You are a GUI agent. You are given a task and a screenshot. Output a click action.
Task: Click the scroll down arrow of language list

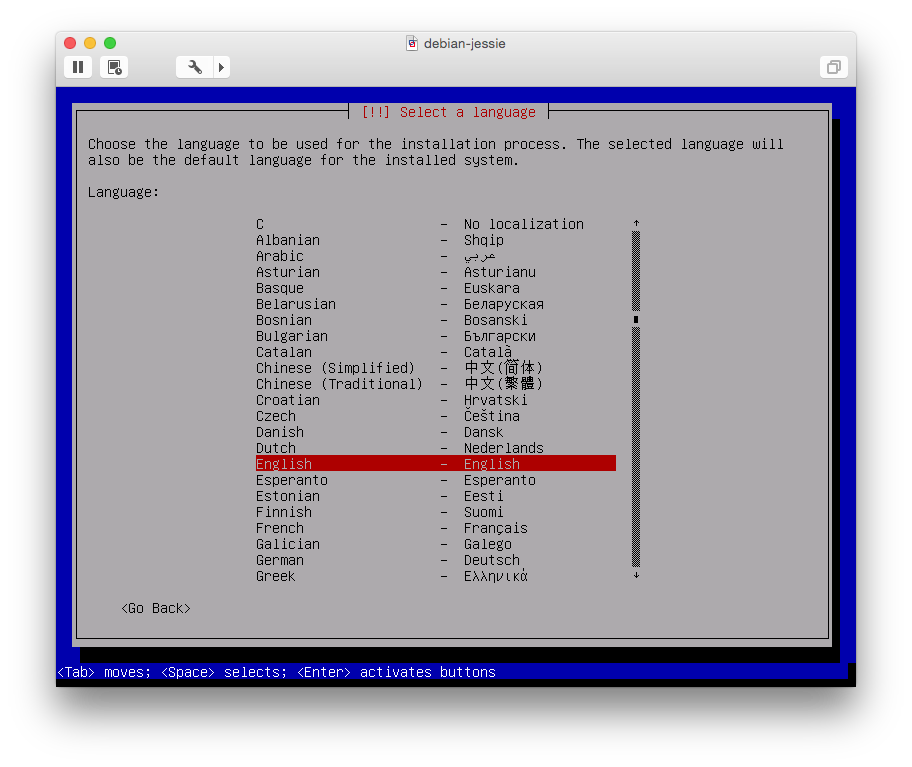click(636, 575)
